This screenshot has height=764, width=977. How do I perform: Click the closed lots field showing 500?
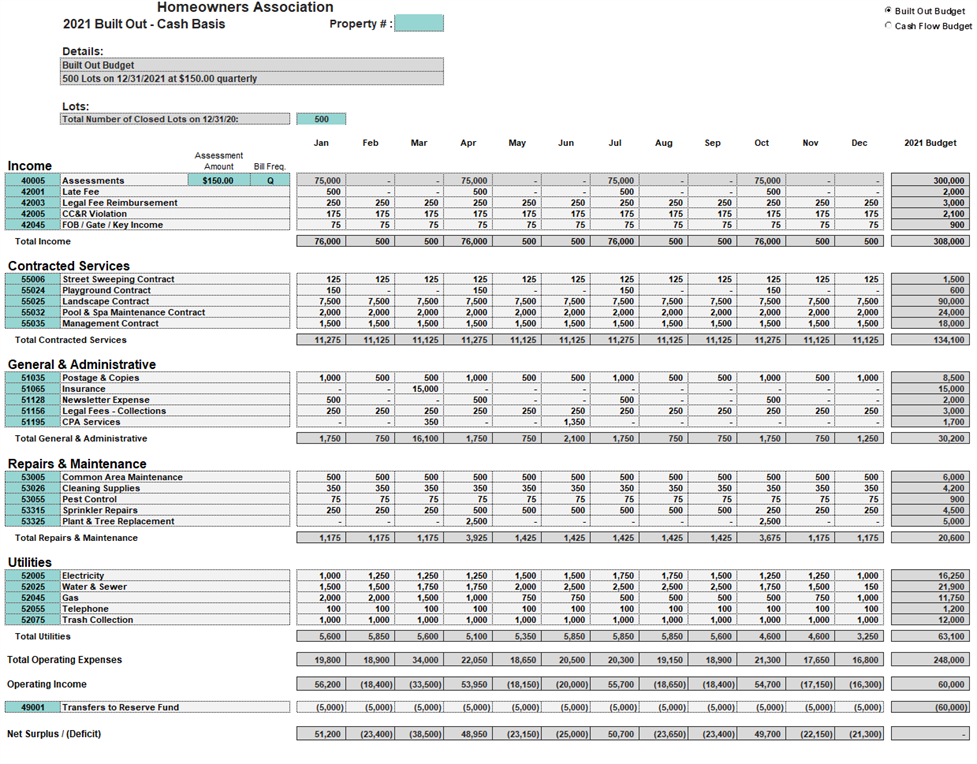pyautogui.click(x=321, y=119)
